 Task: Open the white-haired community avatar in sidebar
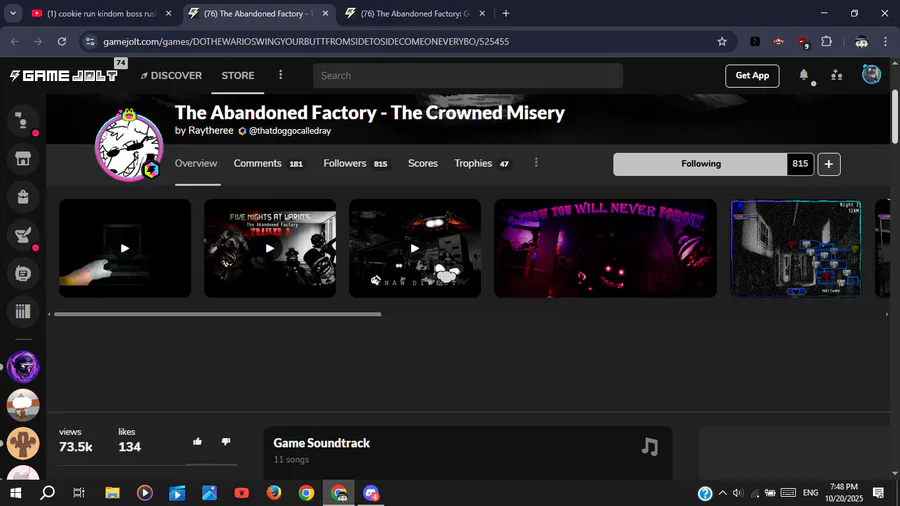pos(23,405)
